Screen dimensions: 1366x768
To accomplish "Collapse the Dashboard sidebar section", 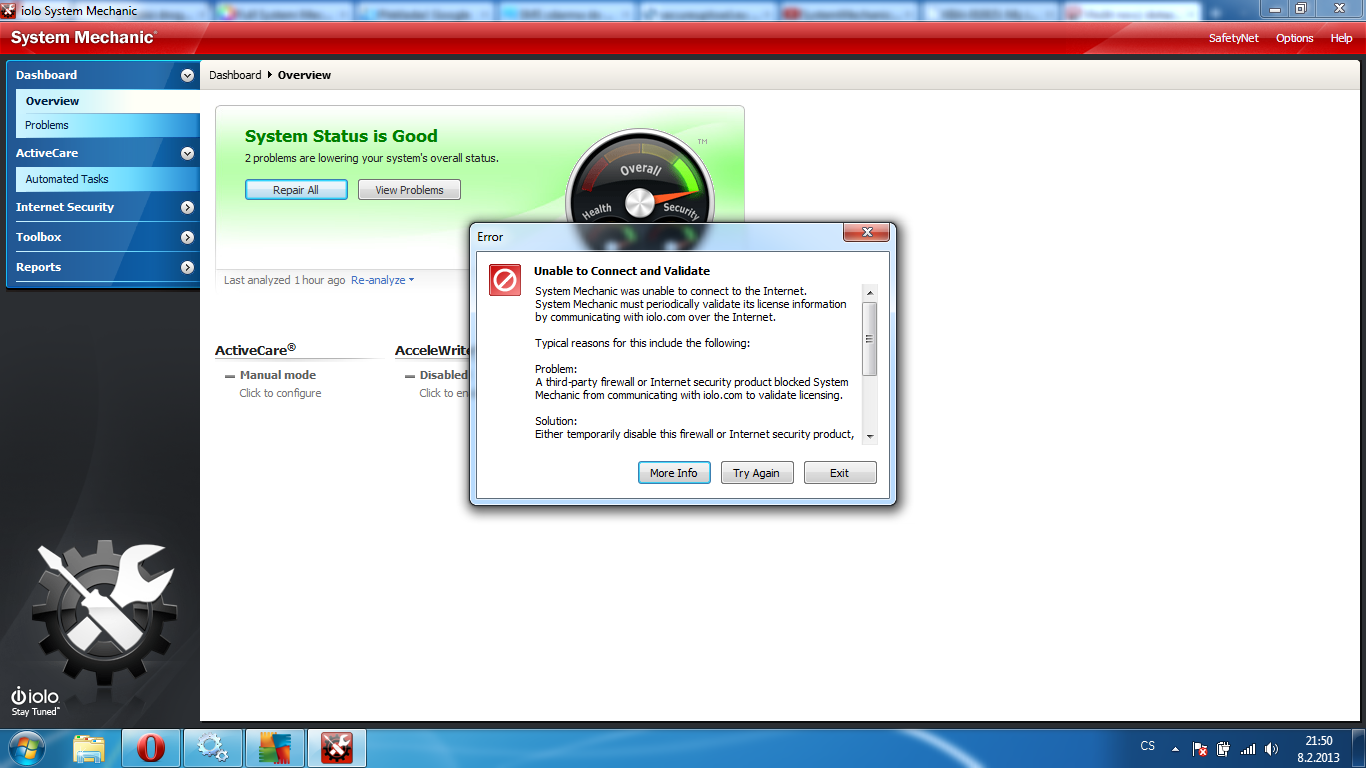I will (x=187, y=75).
